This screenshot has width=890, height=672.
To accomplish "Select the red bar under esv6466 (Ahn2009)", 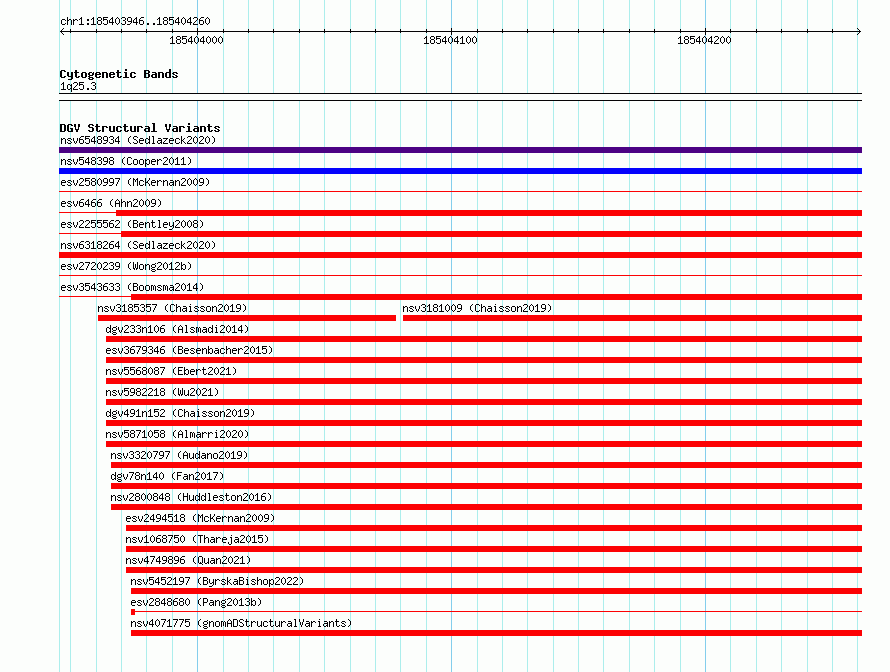I will tap(489, 213).
